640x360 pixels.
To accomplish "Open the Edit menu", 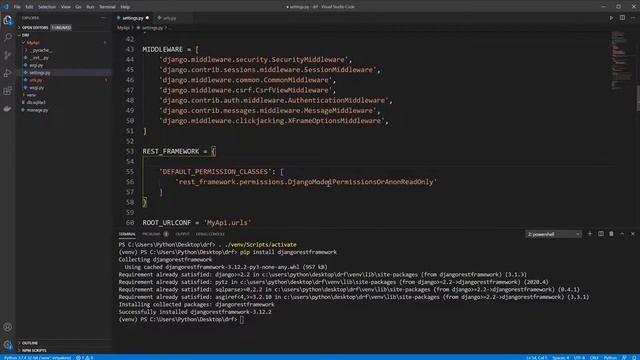I will [29, 7].
